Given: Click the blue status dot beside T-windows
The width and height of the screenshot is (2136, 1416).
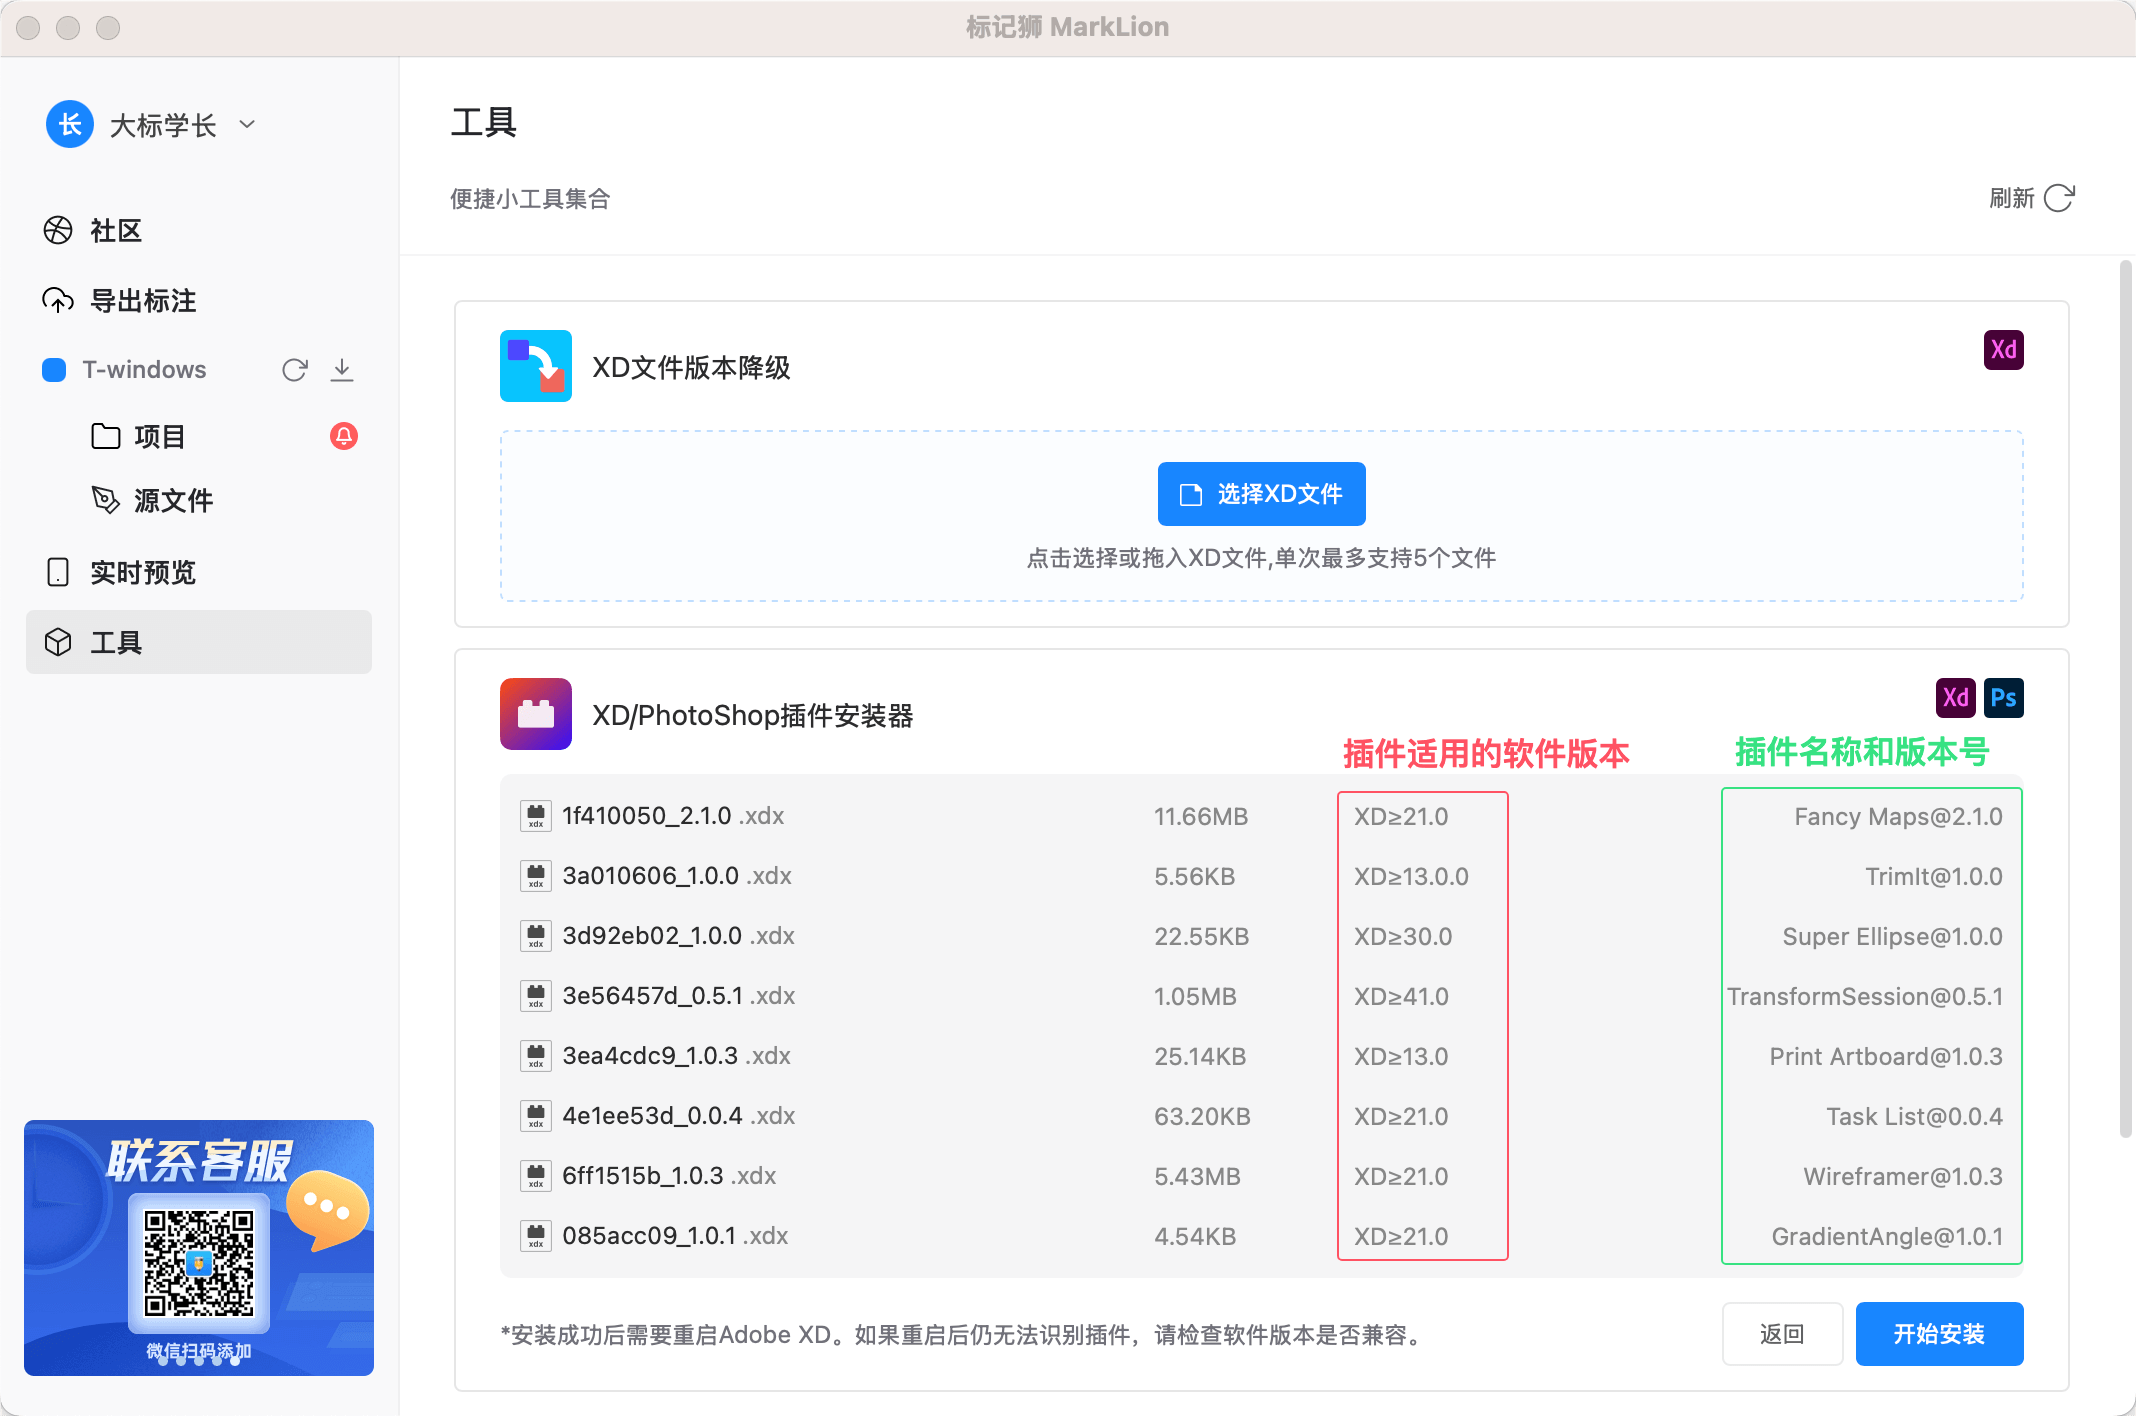Looking at the screenshot, I should tap(54, 369).
